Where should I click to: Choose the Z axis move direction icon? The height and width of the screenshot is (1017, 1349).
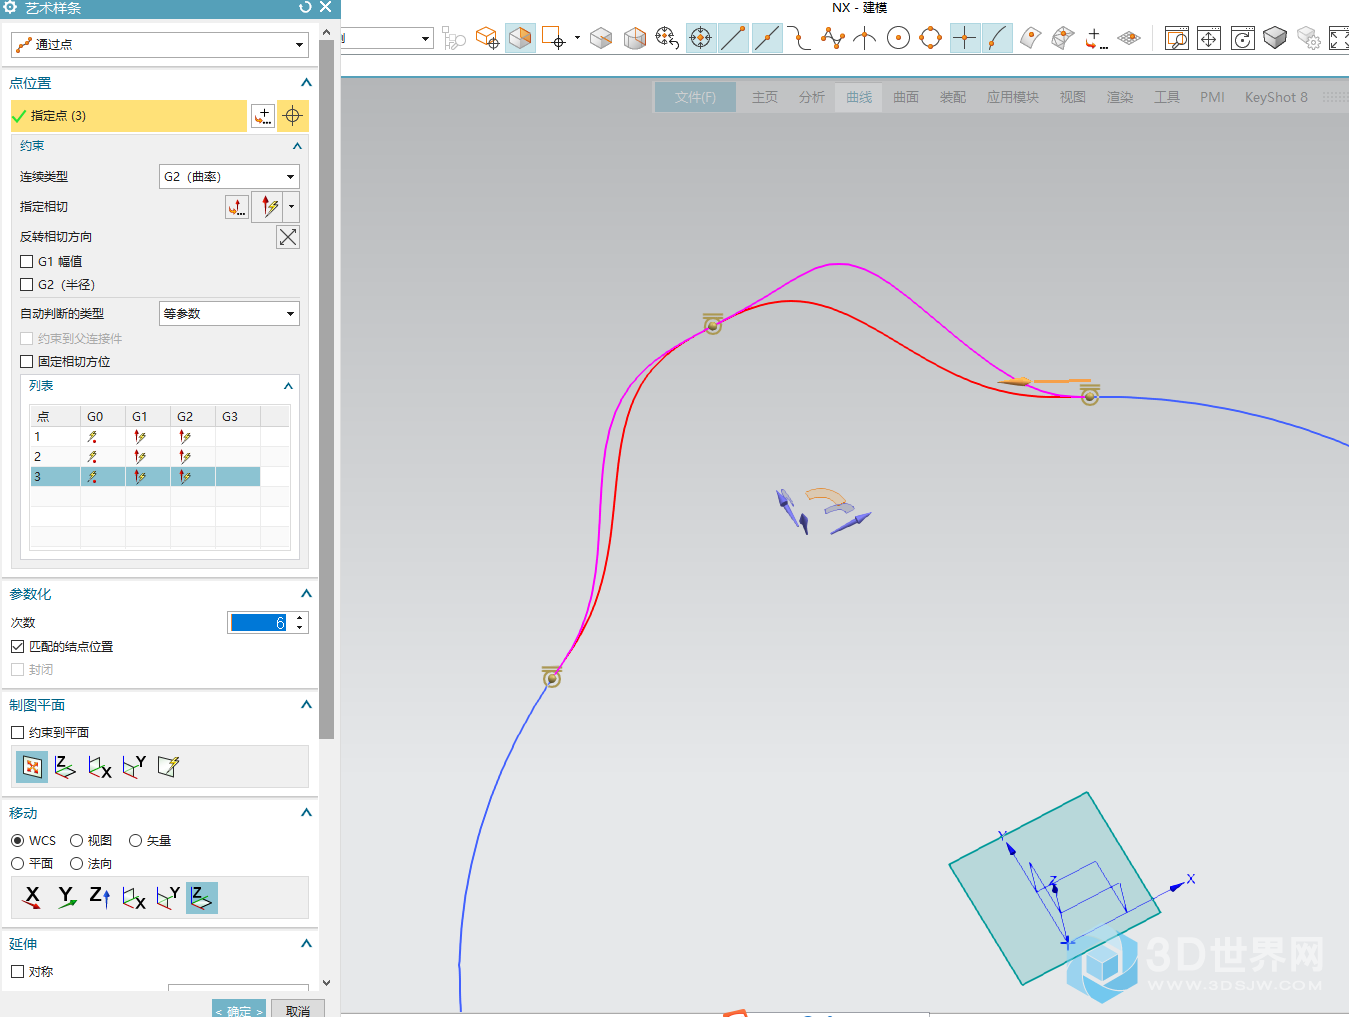click(x=100, y=898)
